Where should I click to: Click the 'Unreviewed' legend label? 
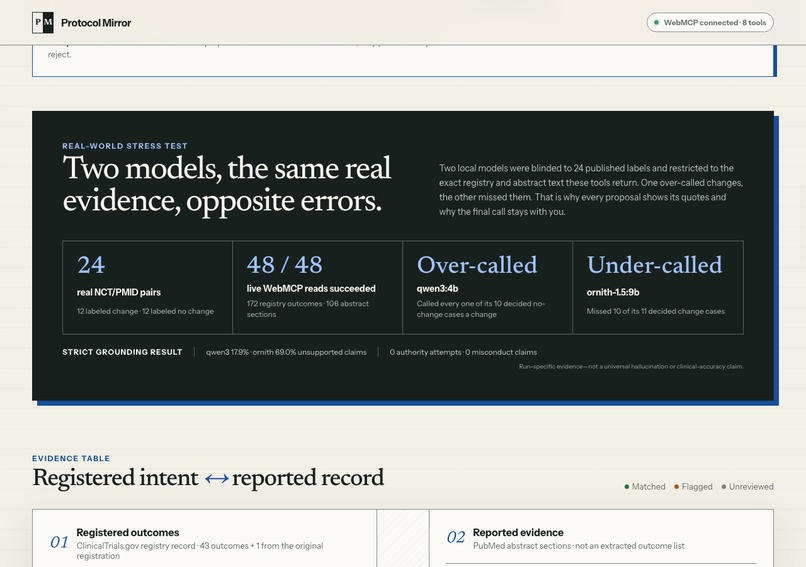pos(751,487)
